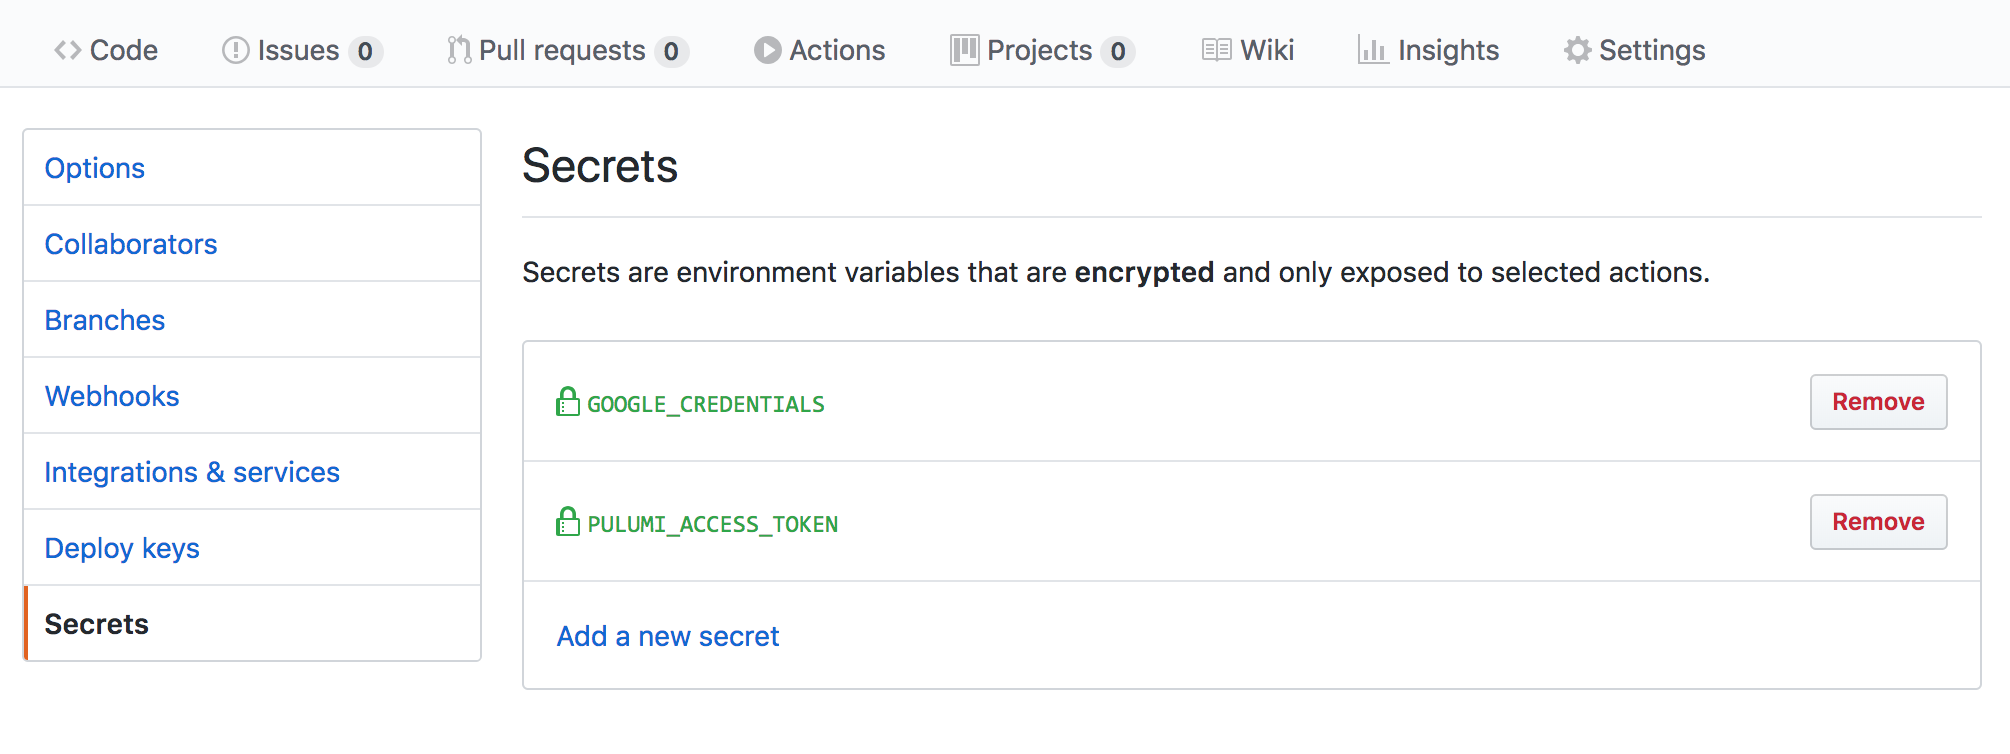The image size is (2010, 754).
Task: Click the Insights bar graph icon
Action: click(x=1372, y=50)
